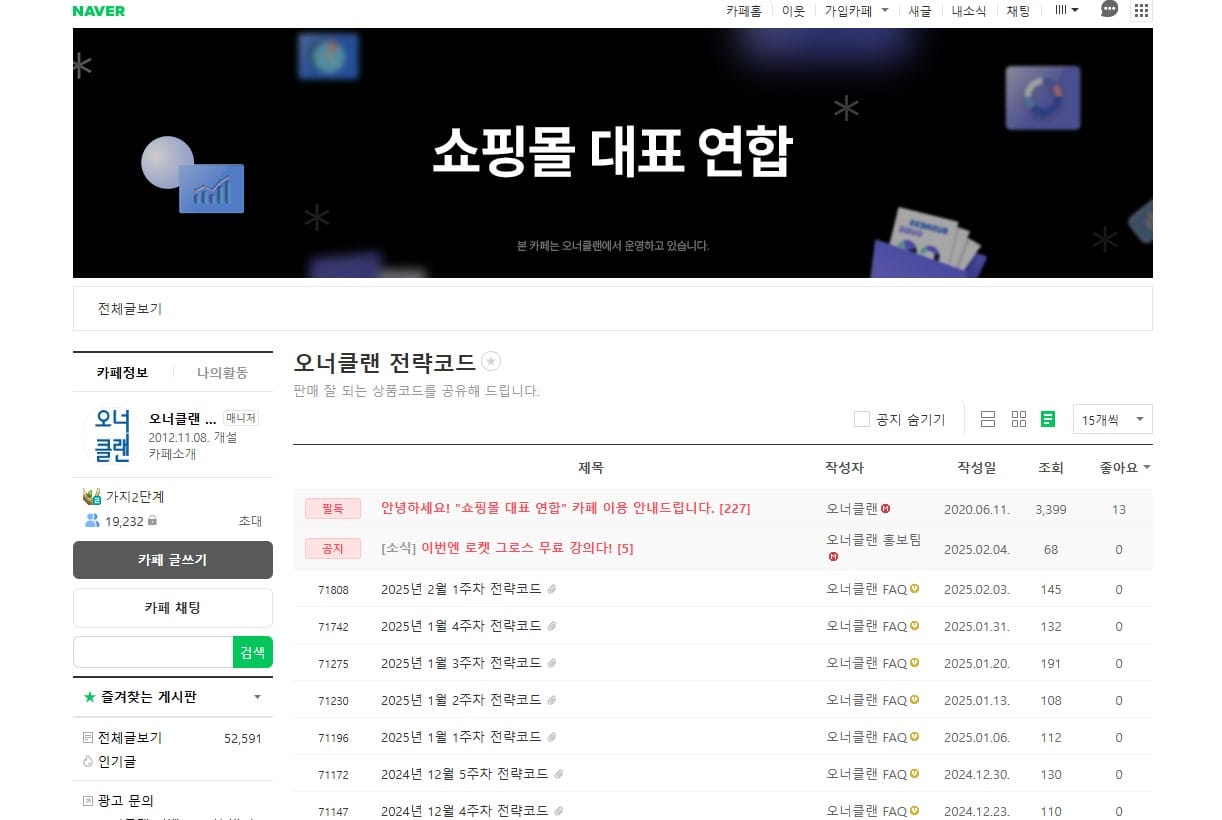The image size is (1222, 820).
Task: Click the 가지2단계 cafe rank icon
Action: [92, 497]
